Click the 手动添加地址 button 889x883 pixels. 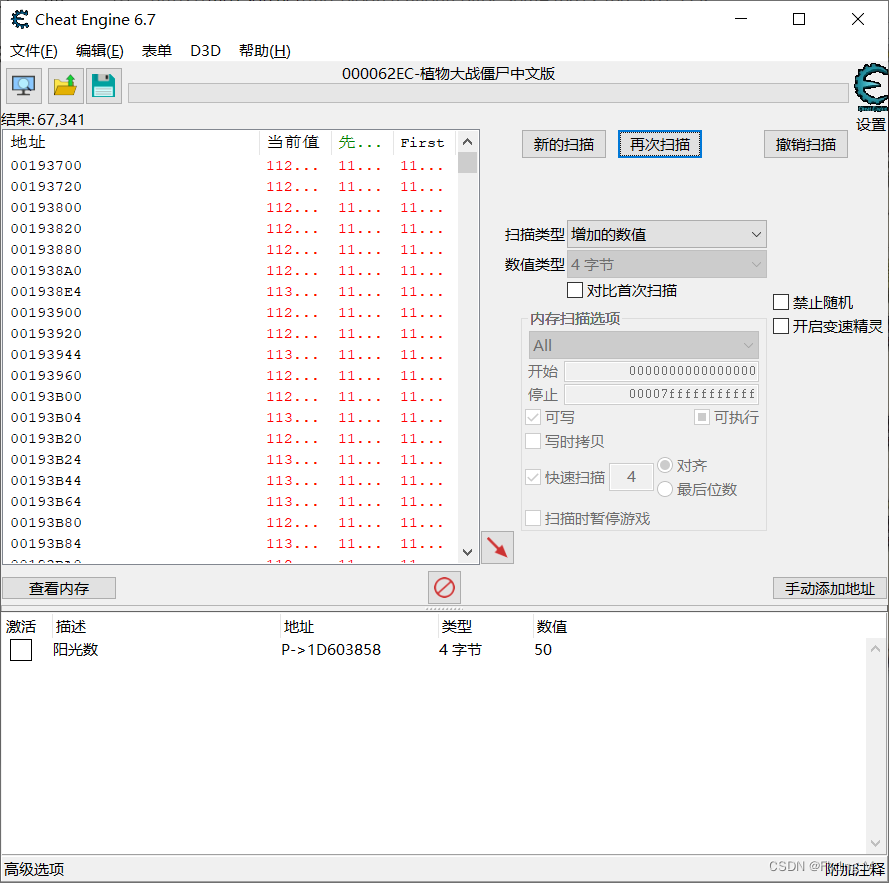[x=829, y=588]
